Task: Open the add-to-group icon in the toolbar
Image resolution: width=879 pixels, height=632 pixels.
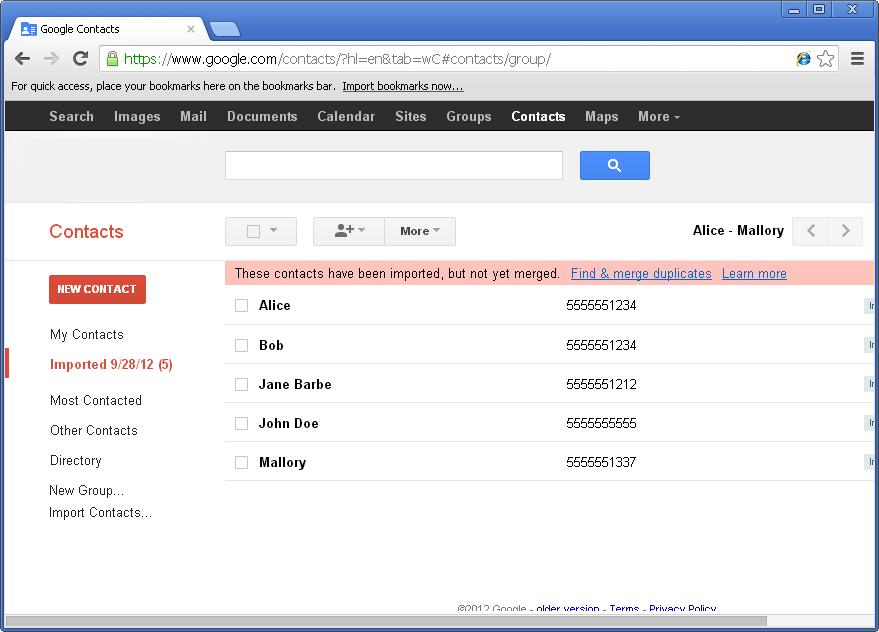Action: pyautogui.click(x=347, y=231)
